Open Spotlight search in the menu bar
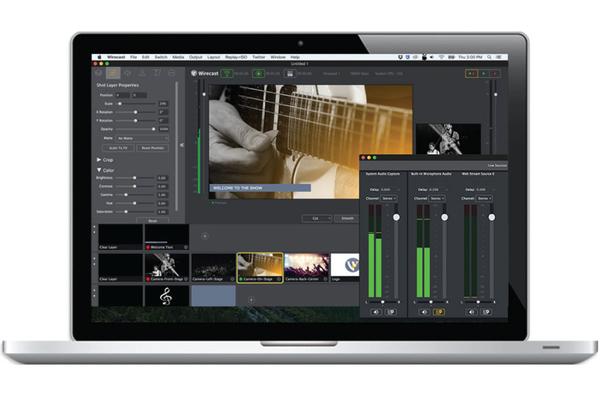This screenshot has height=400, width=600. (489, 57)
